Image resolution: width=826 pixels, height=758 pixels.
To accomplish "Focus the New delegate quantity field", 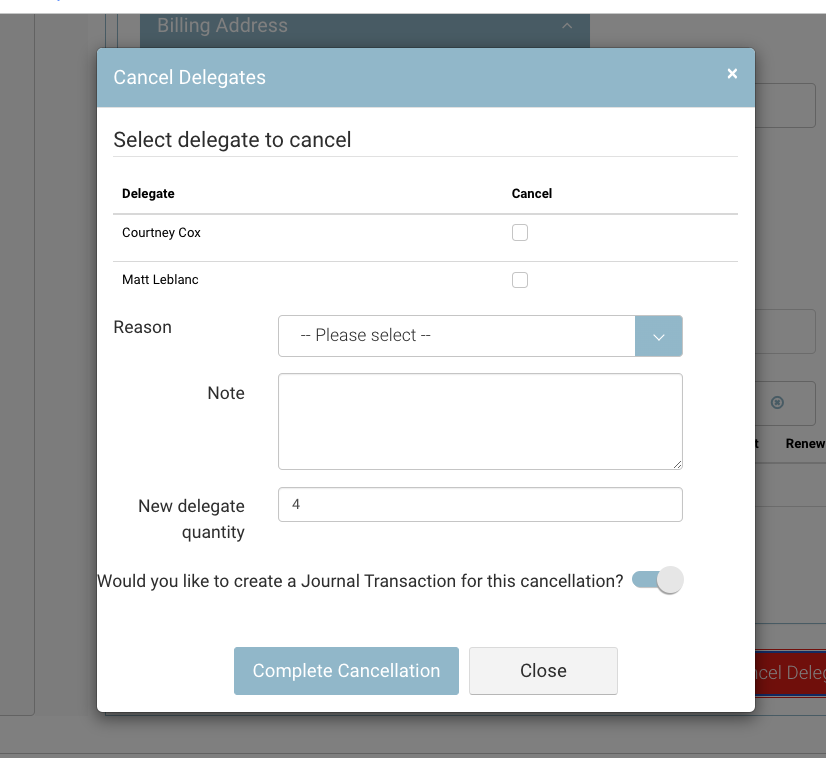I will [x=480, y=505].
